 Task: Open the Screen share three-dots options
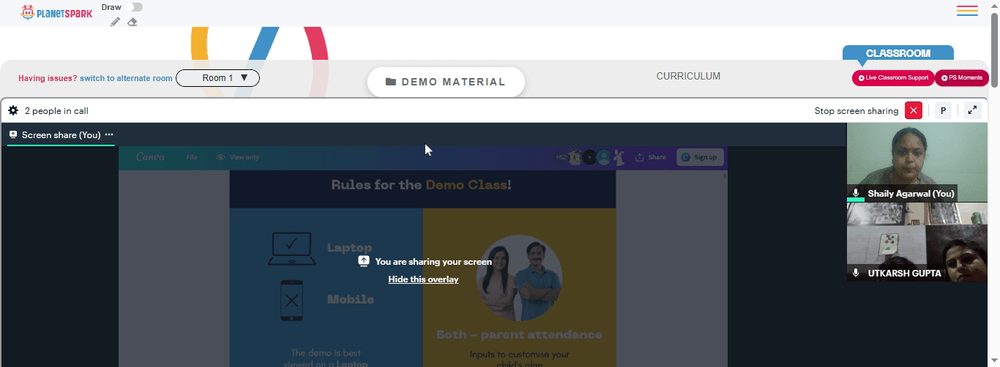[109, 135]
